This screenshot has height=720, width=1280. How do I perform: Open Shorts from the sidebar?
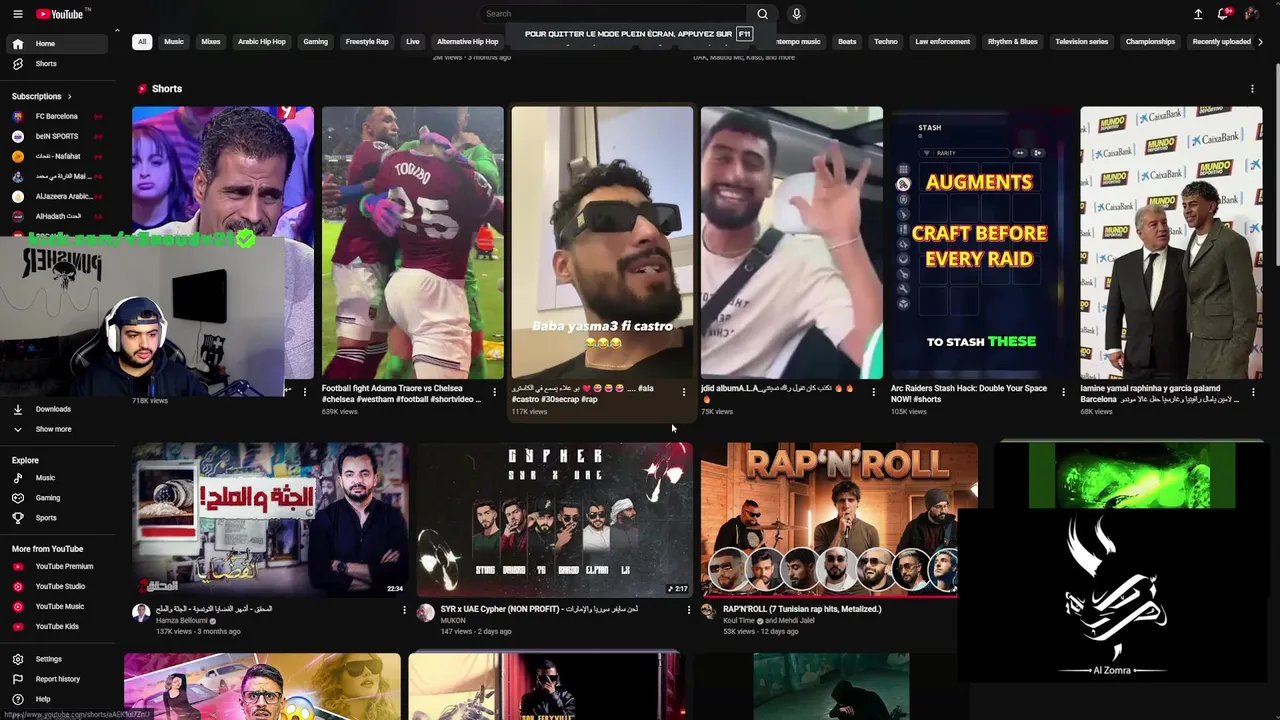(55, 64)
